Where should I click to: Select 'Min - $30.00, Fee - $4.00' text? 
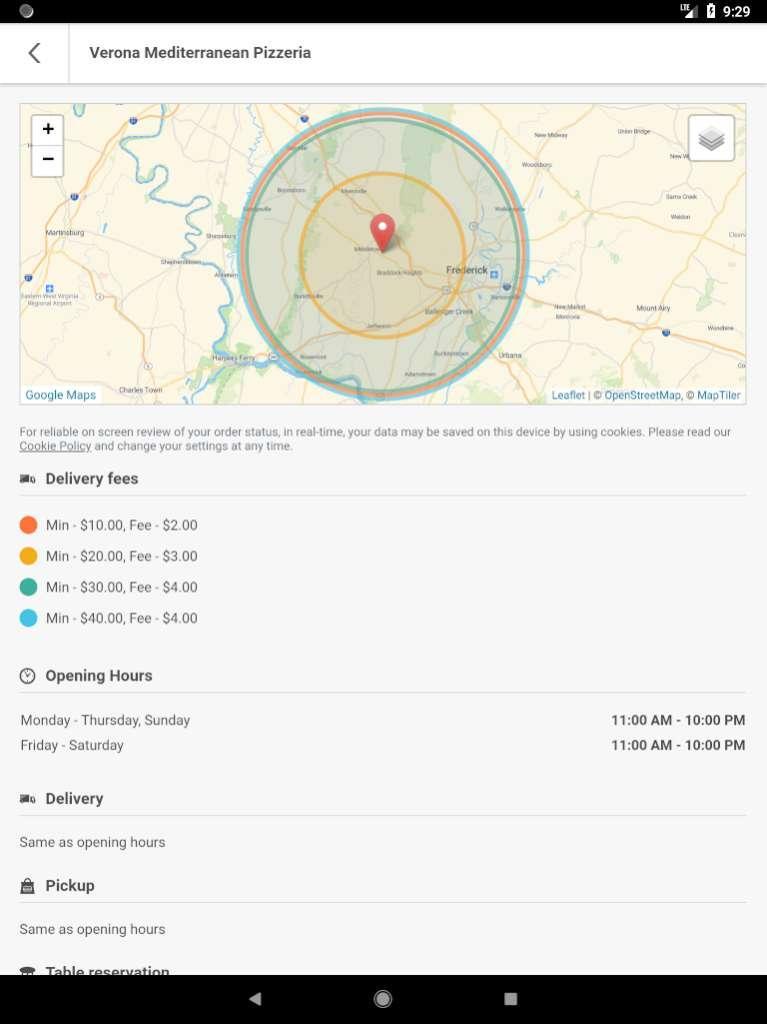pos(122,587)
